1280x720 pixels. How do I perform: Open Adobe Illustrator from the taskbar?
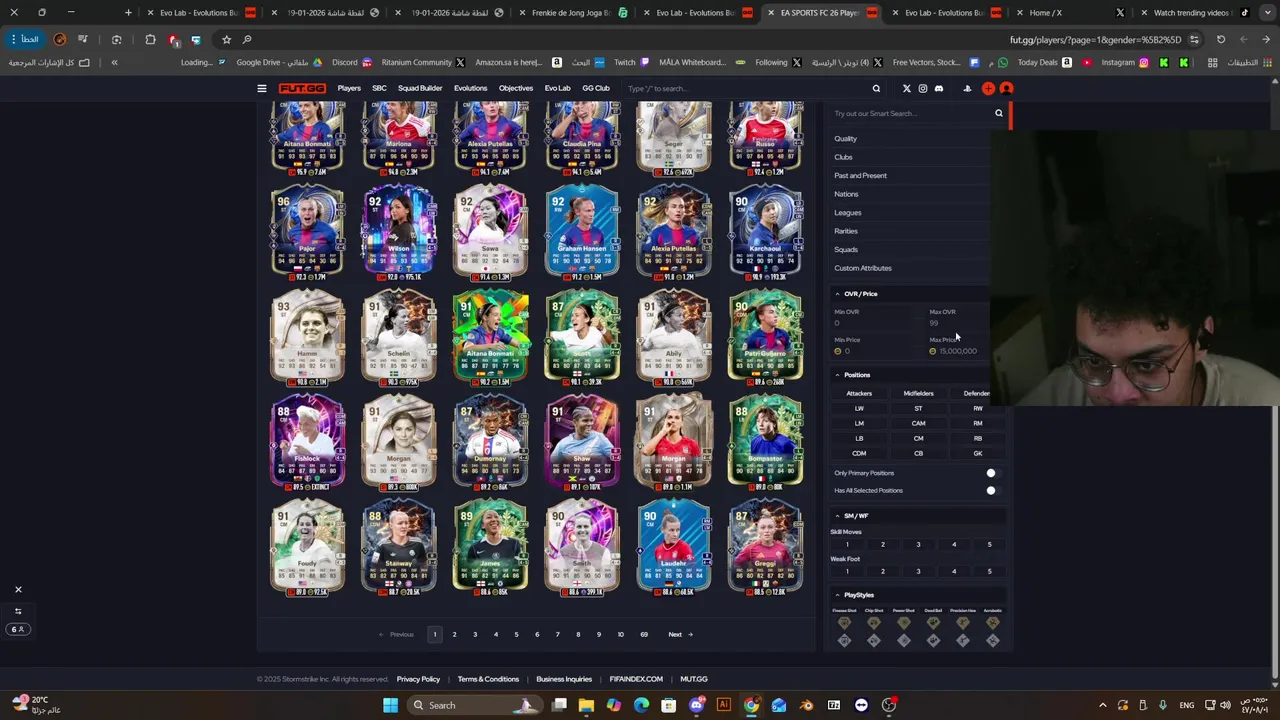[724, 705]
